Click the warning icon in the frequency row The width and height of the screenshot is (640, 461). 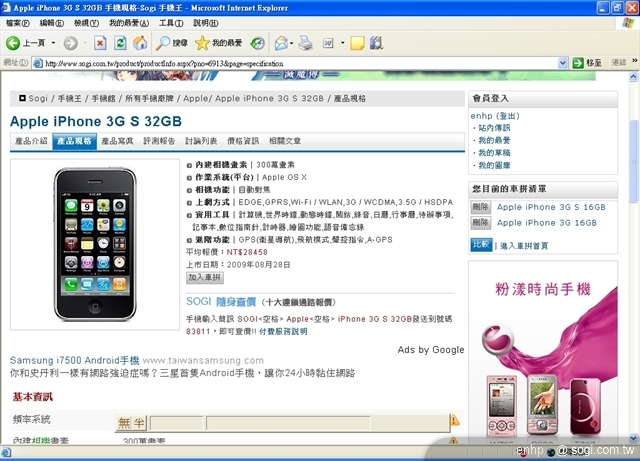coord(454,420)
